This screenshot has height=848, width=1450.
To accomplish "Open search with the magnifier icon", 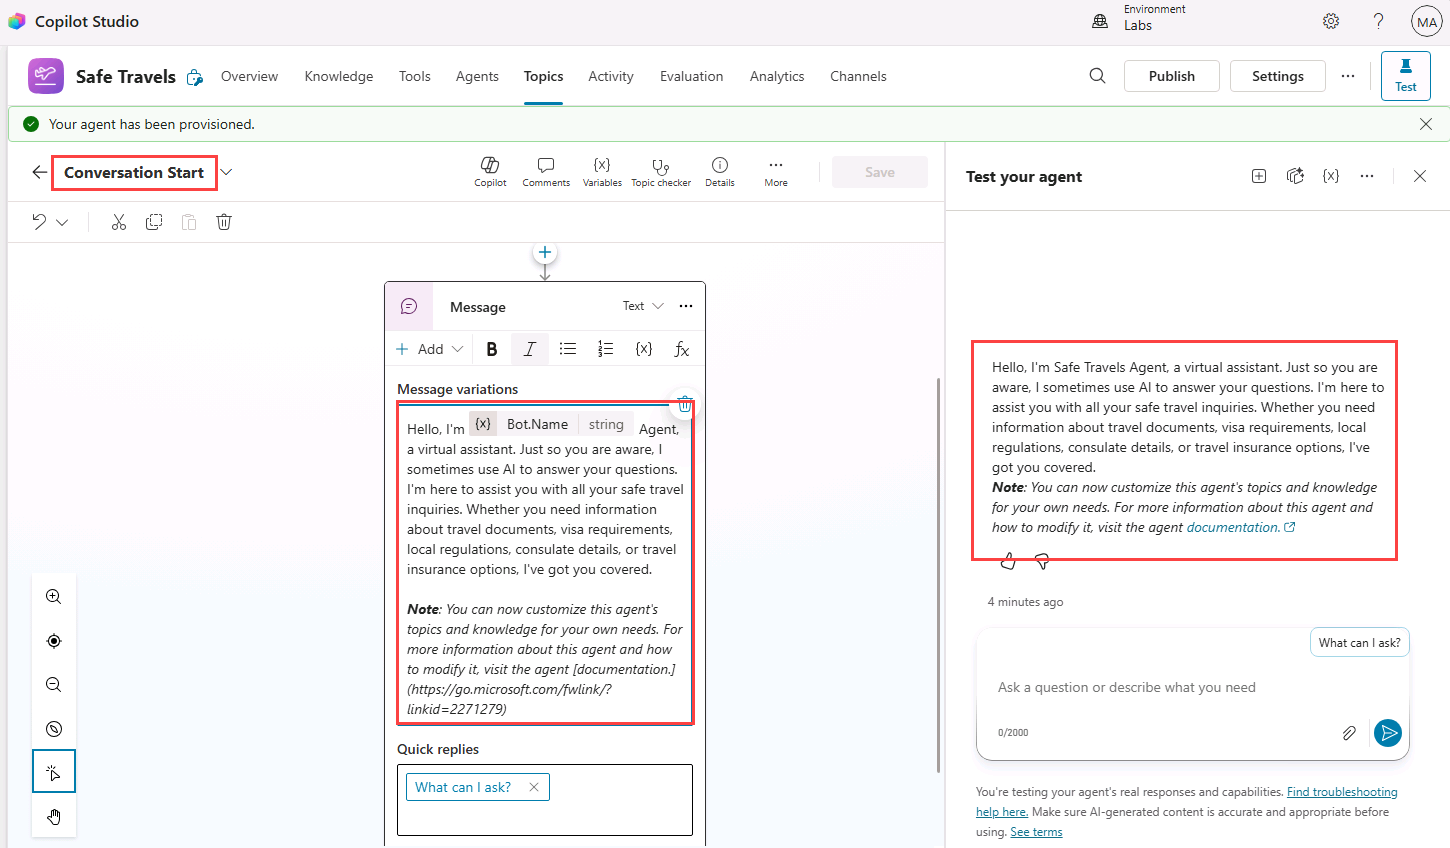I will tap(1097, 76).
